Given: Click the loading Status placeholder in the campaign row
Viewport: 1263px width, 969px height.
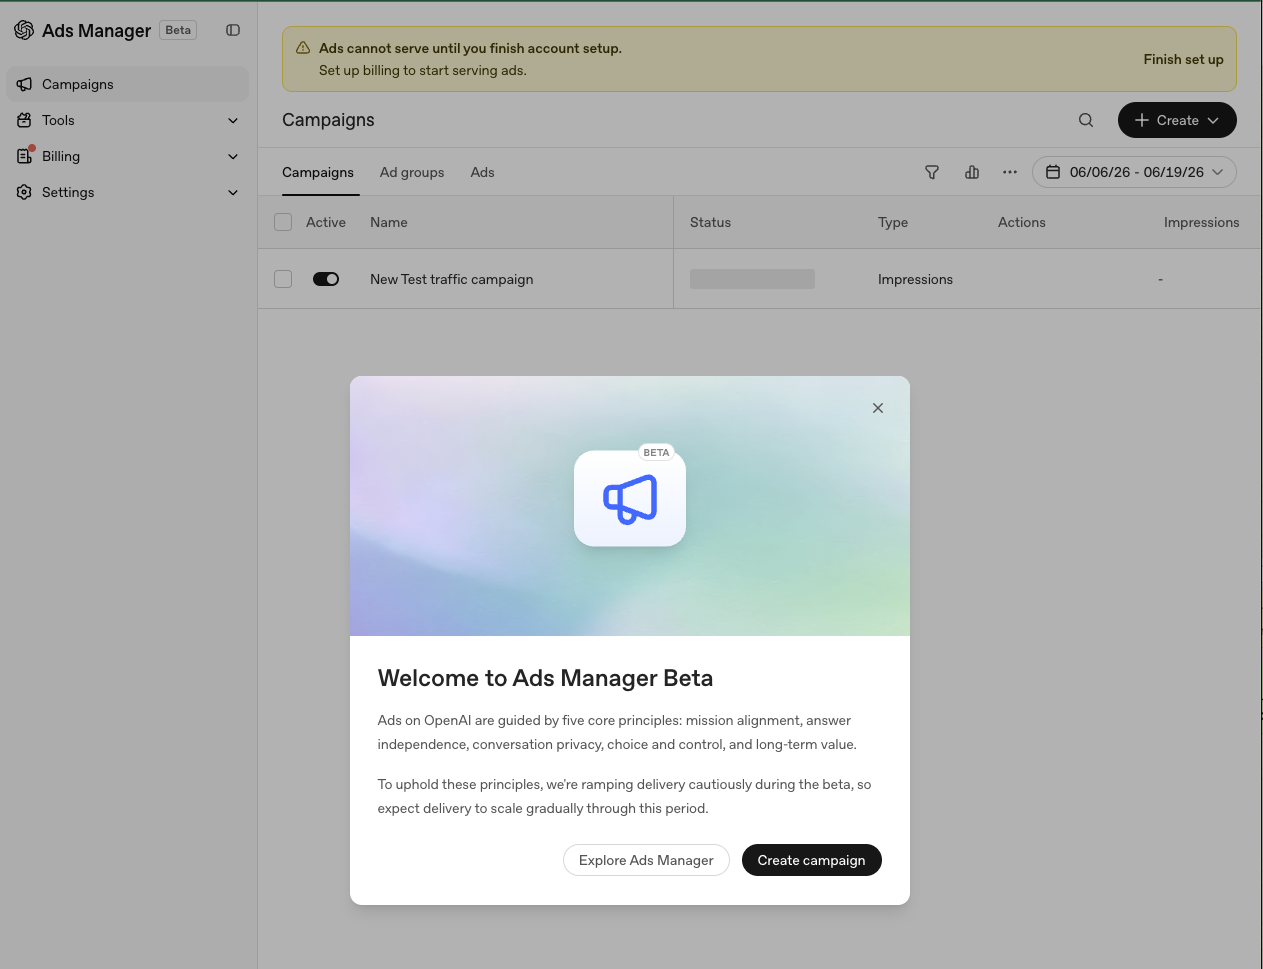Looking at the screenshot, I should coord(752,279).
